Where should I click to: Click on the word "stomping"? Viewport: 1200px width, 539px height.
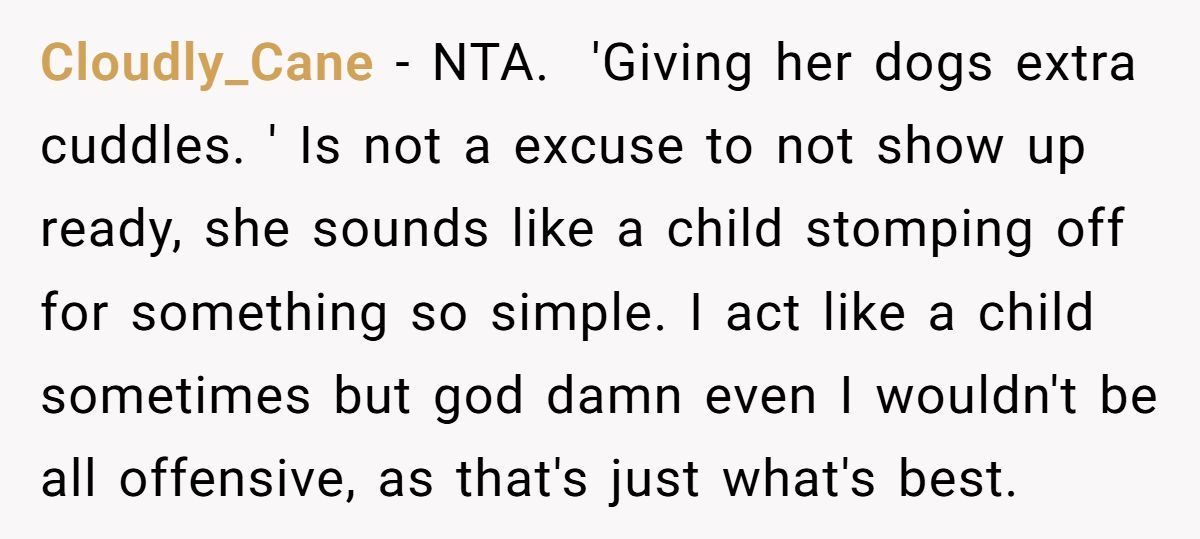[928, 231]
